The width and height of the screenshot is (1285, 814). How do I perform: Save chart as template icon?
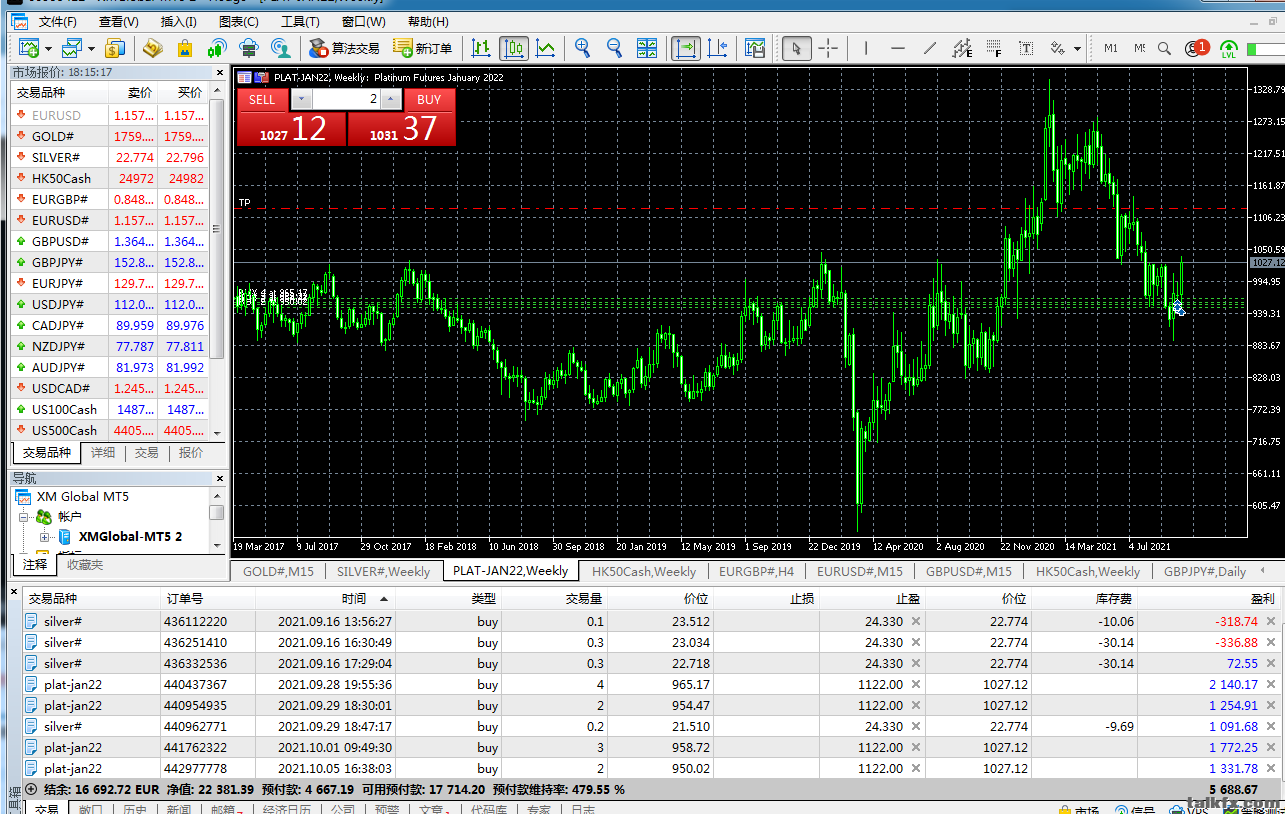pyautogui.click(x=755, y=48)
